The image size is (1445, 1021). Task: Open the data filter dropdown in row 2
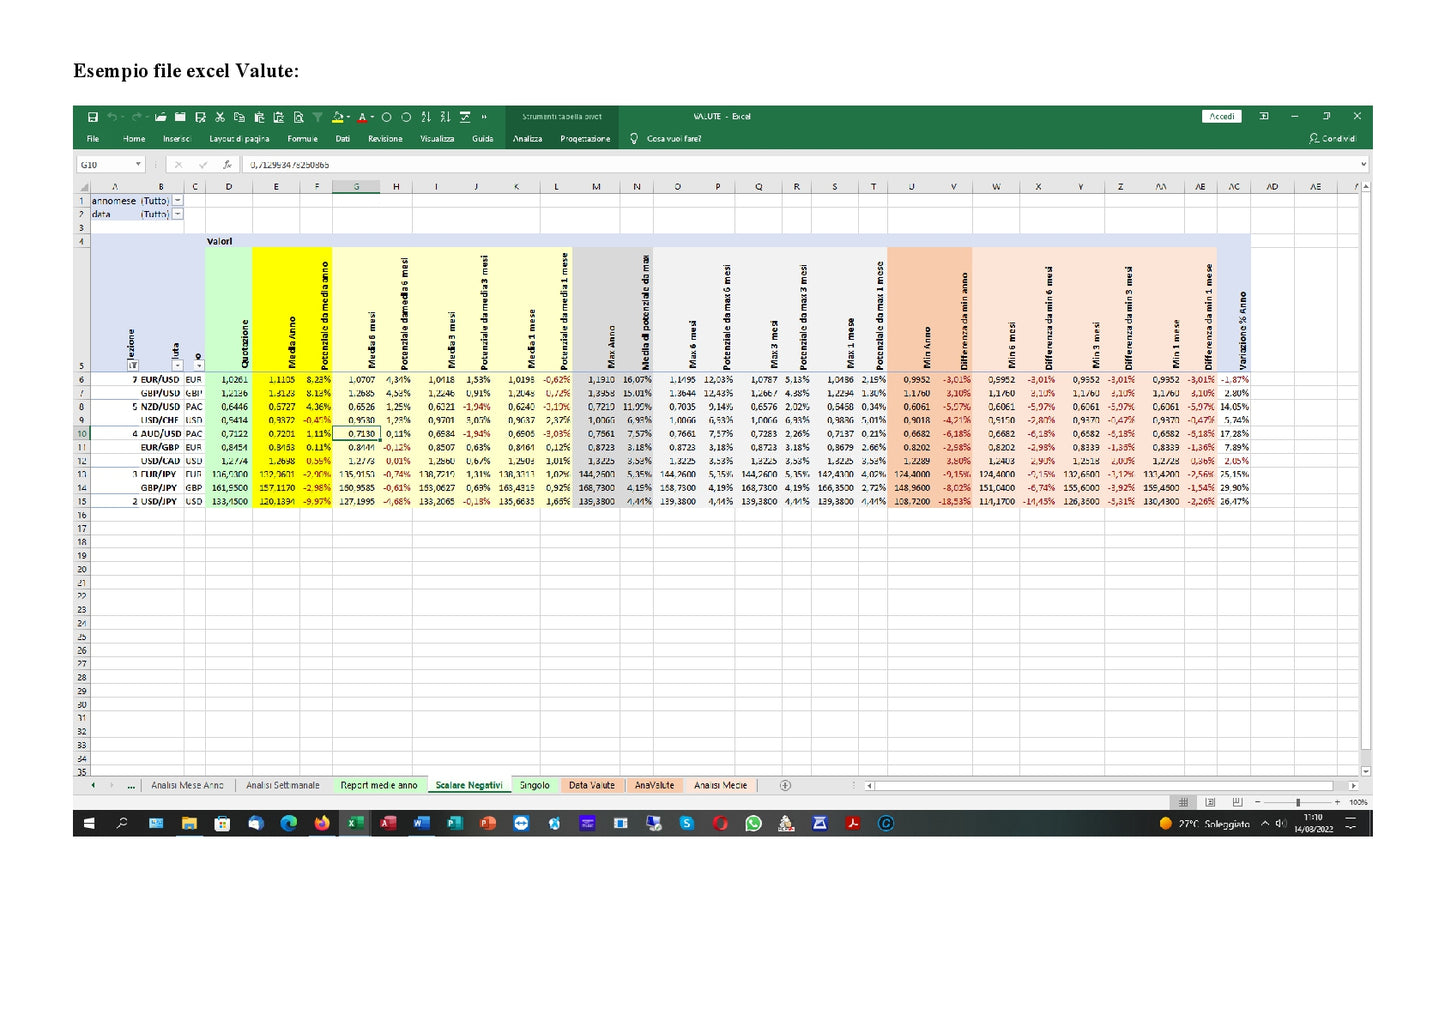178,214
